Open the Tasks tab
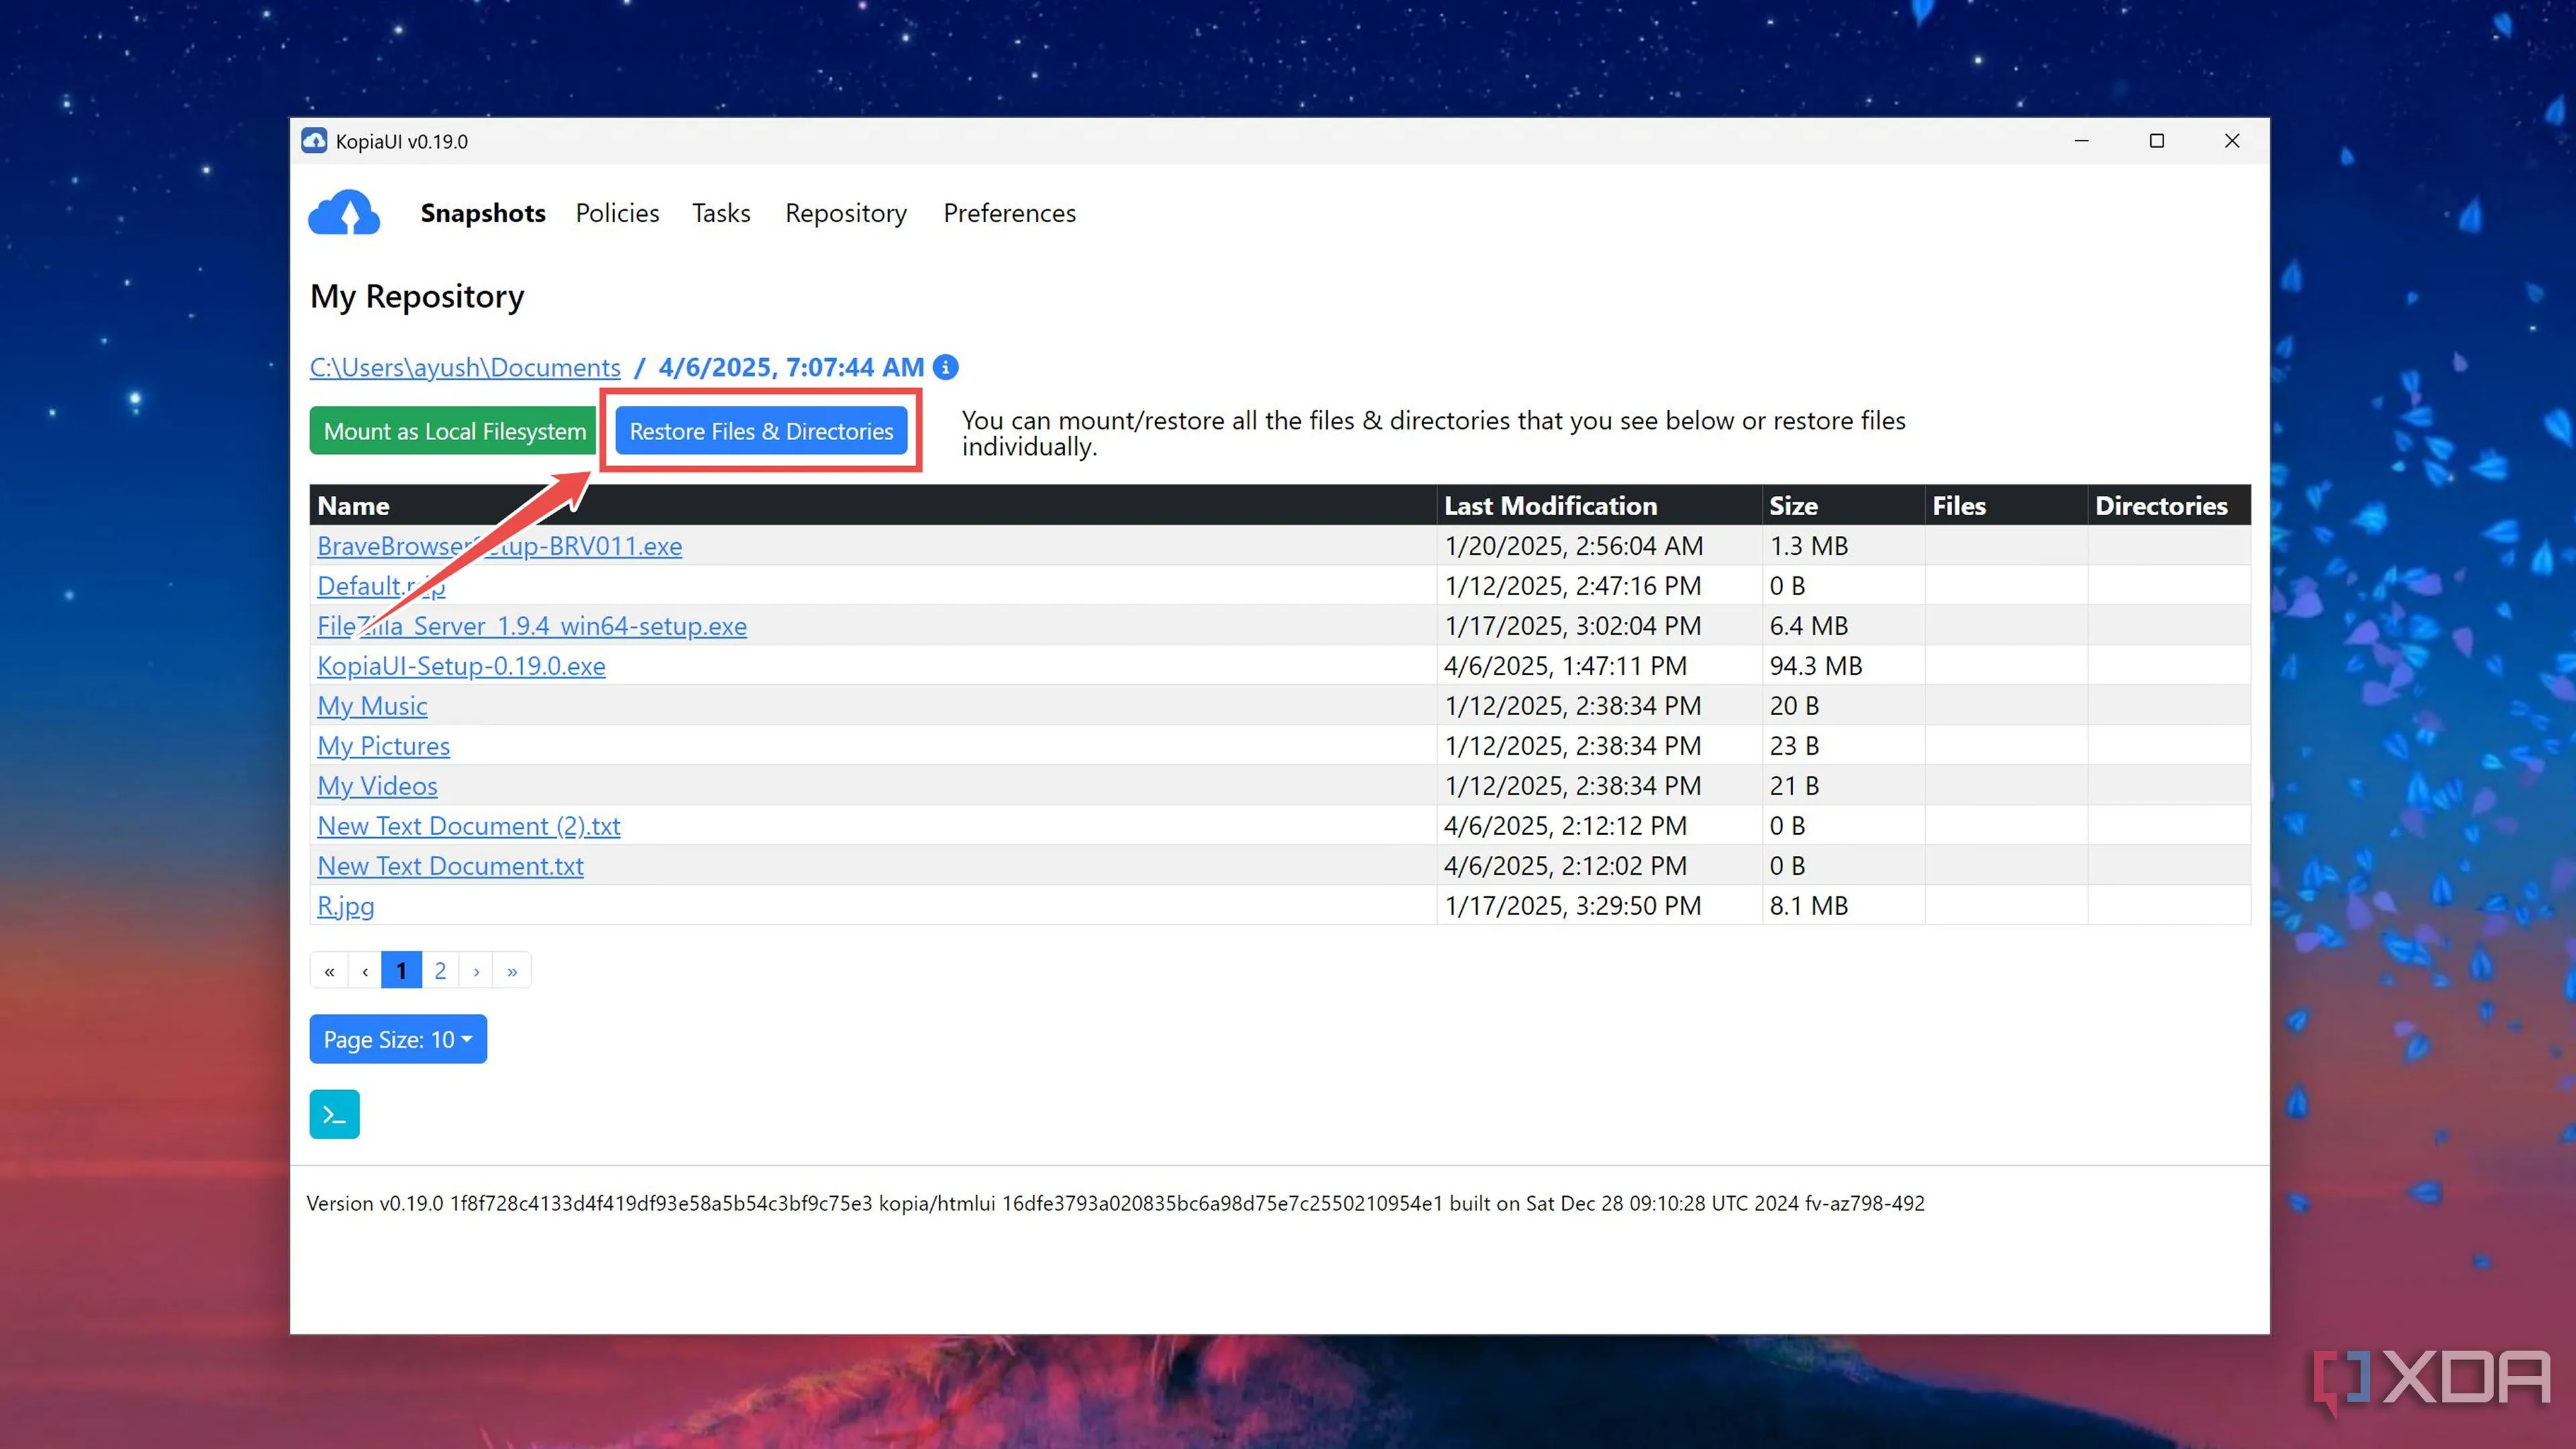 [720, 213]
